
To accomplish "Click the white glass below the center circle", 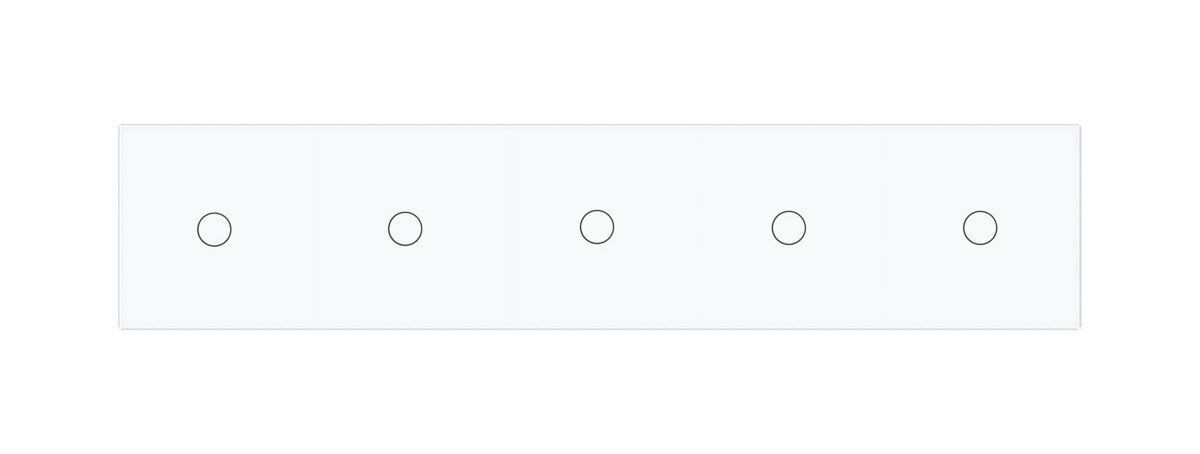I will (x=597, y=288).
